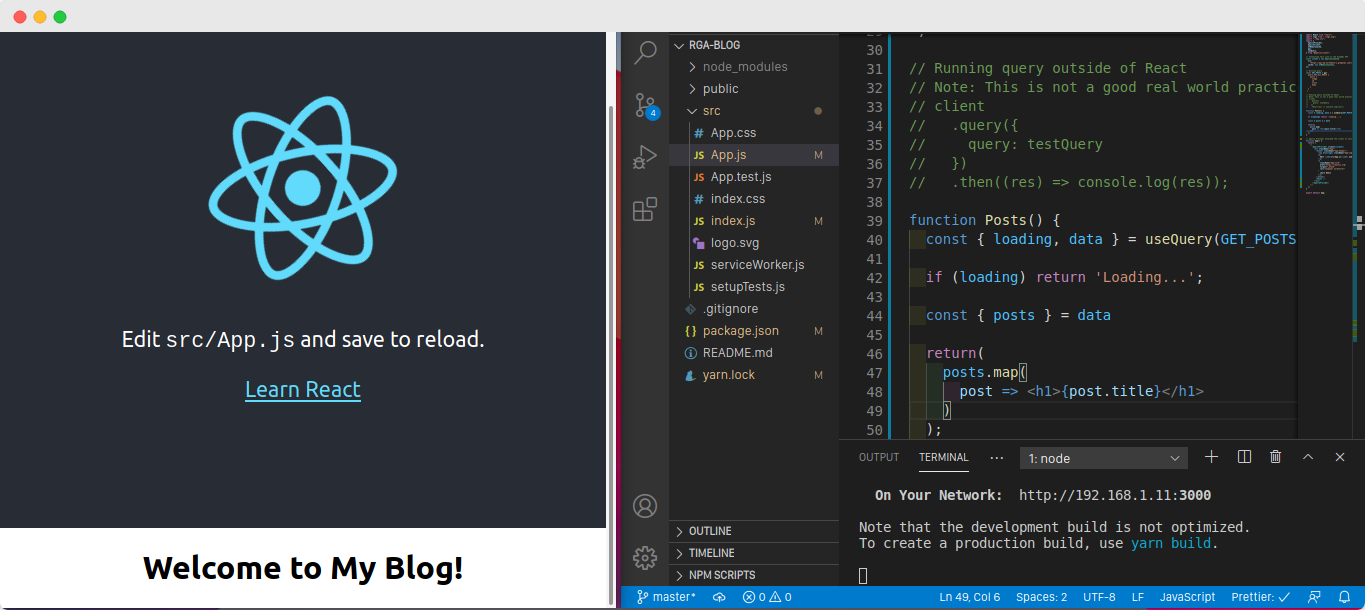Screen dimensions: 1365x610
Task: Click the red close window button
Action: pyautogui.click(x=20, y=16)
